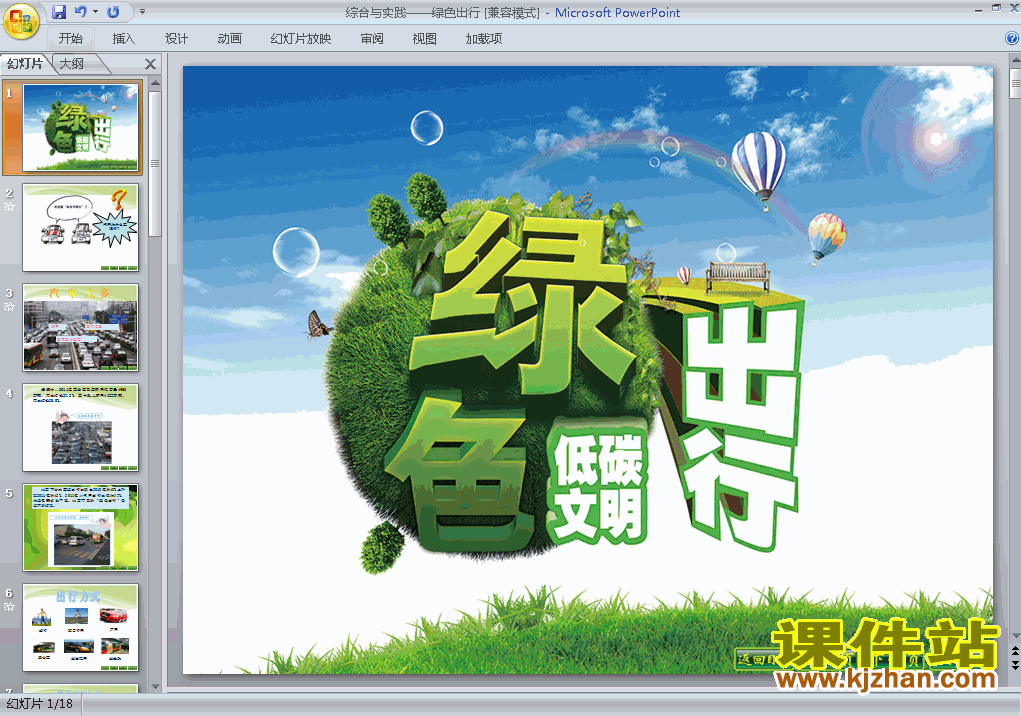Click slide pane scrollbar up arrow
This screenshot has height=716, width=1021.
tap(155, 83)
